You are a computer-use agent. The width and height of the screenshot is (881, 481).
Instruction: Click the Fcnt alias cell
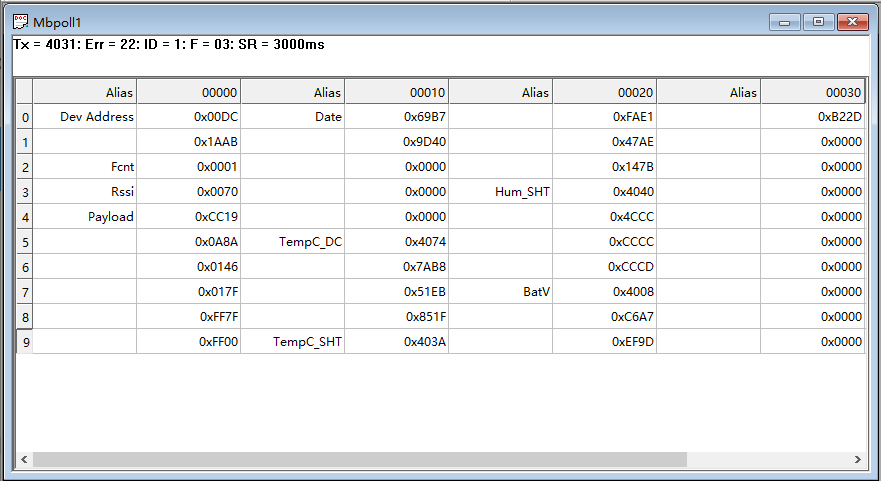click(x=85, y=167)
